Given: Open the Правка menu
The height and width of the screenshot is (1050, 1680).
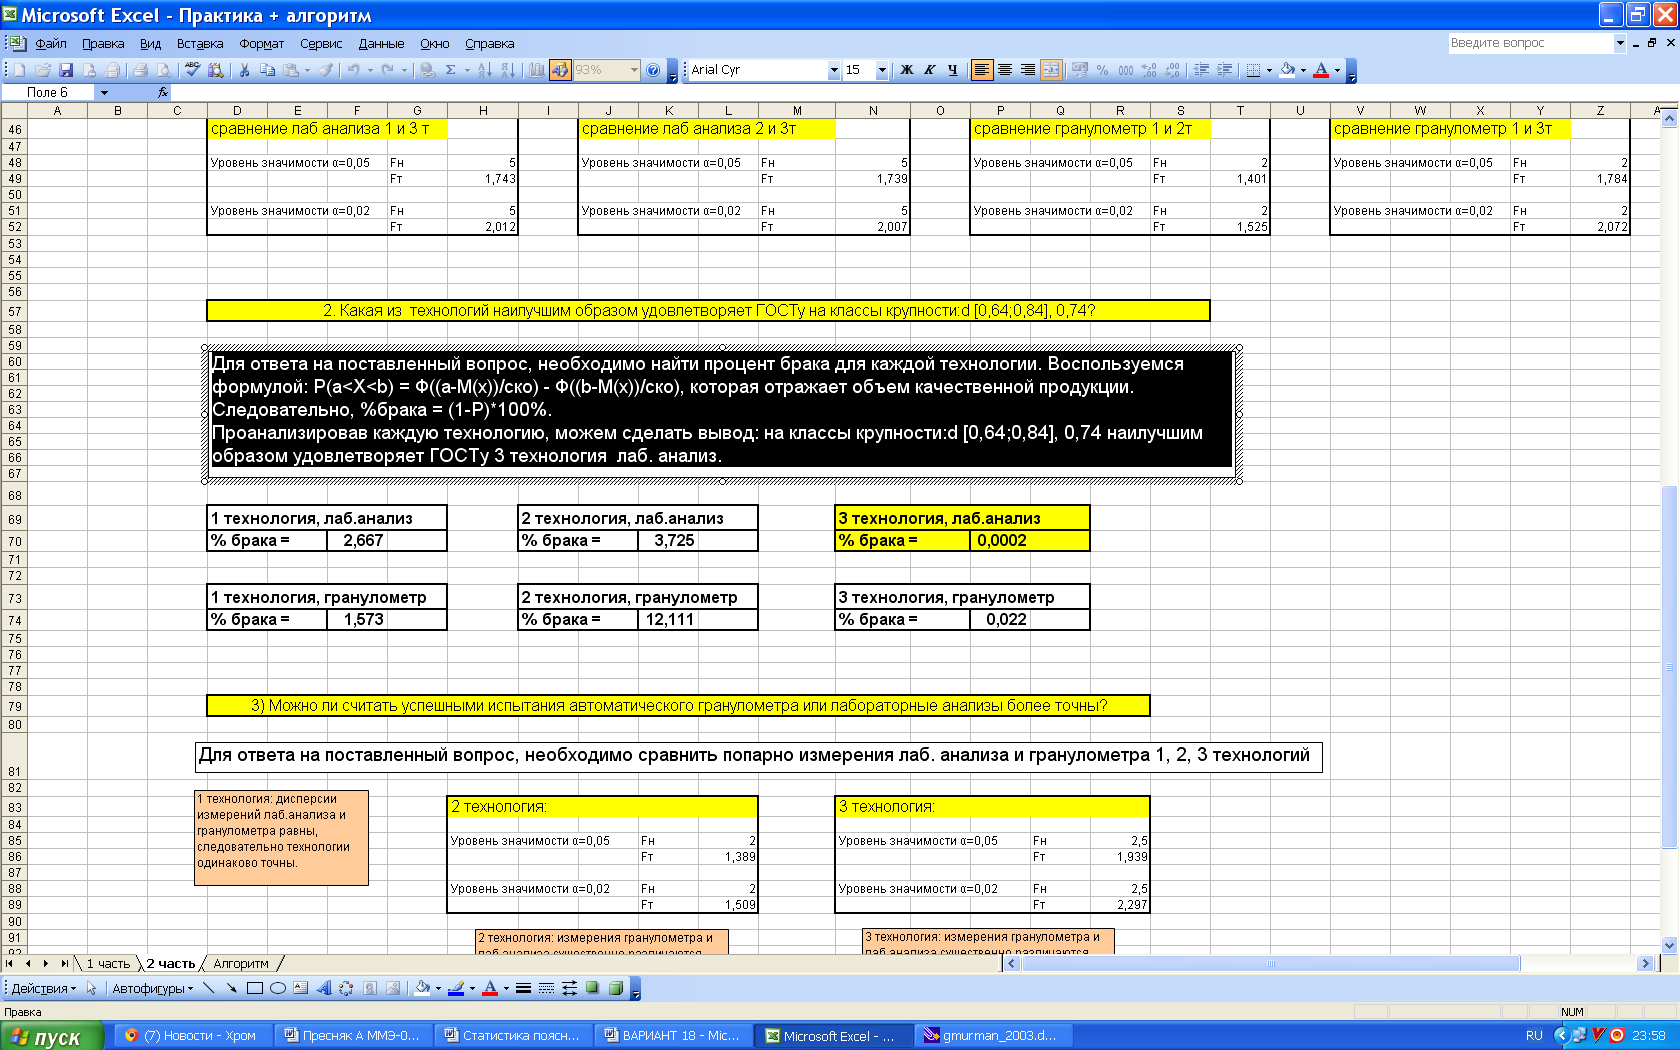Looking at the screenshot, I should (x=103, y=43).
